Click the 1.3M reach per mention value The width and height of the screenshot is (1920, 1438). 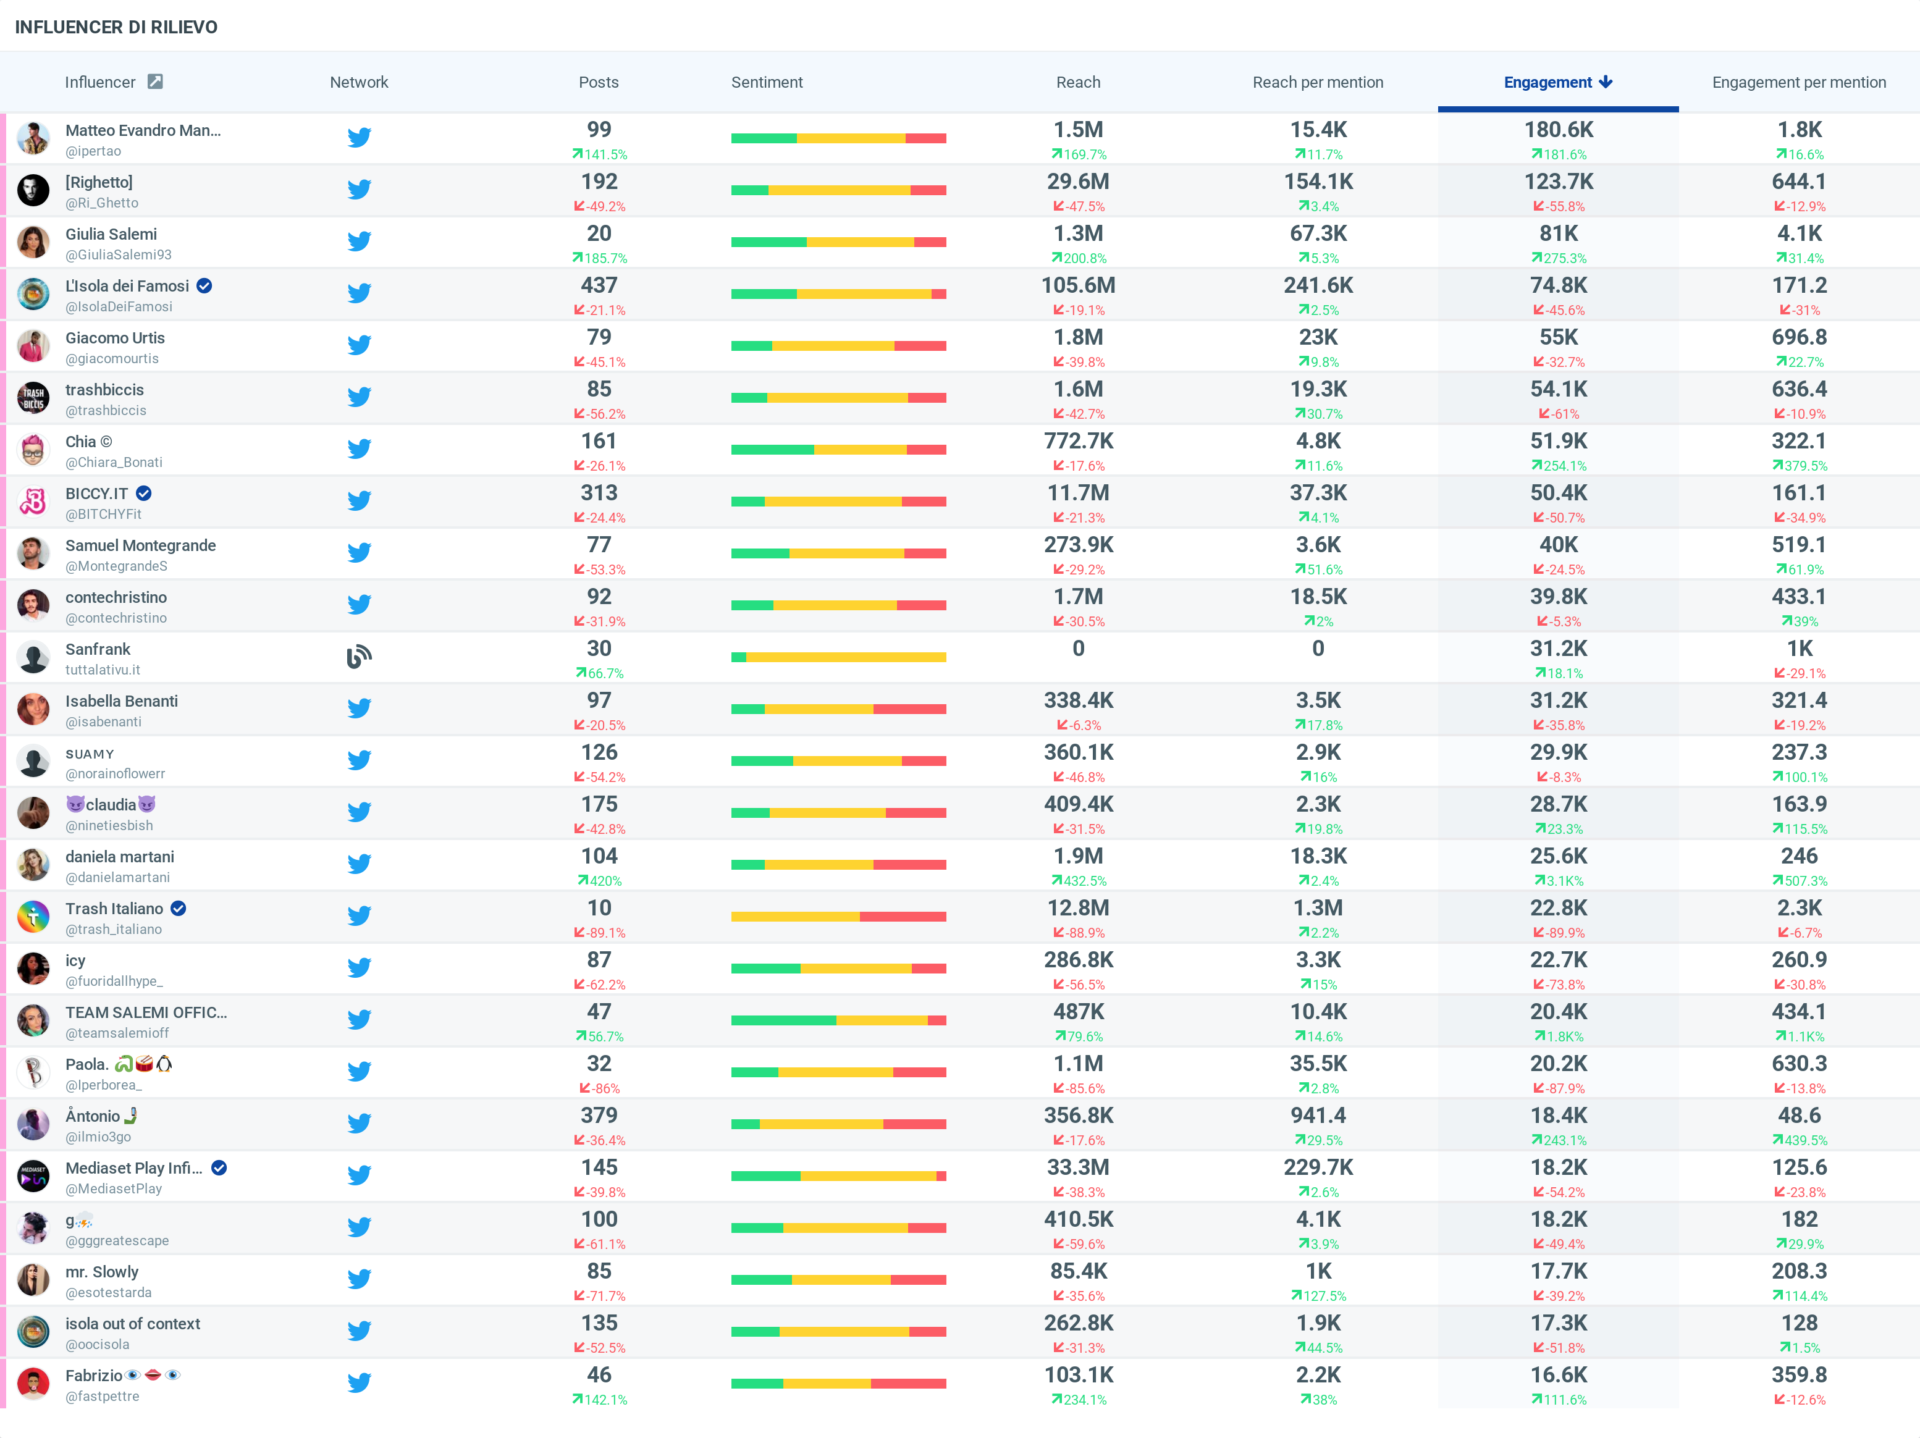1318,908
